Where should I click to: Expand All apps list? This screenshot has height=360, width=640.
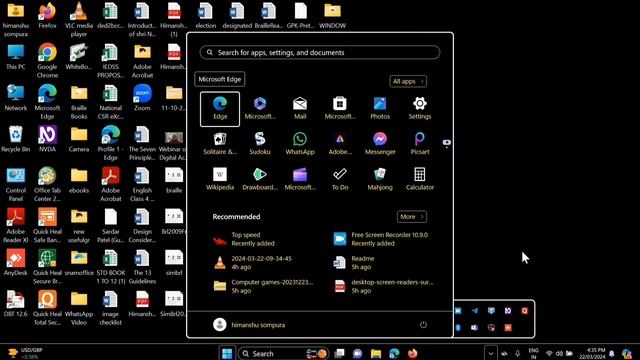408,81
